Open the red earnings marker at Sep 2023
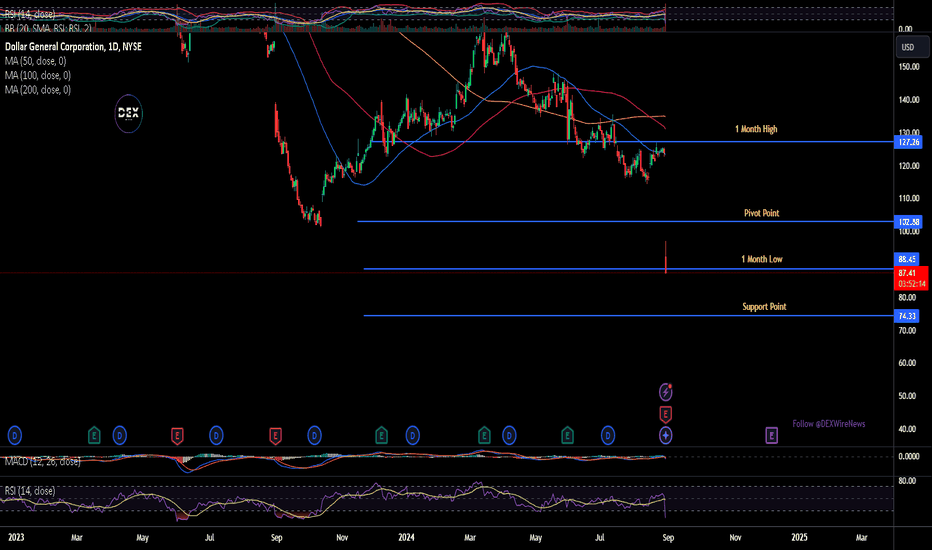Screen dimensions: 932x550 pyautogui.click(x=275, y=436)
